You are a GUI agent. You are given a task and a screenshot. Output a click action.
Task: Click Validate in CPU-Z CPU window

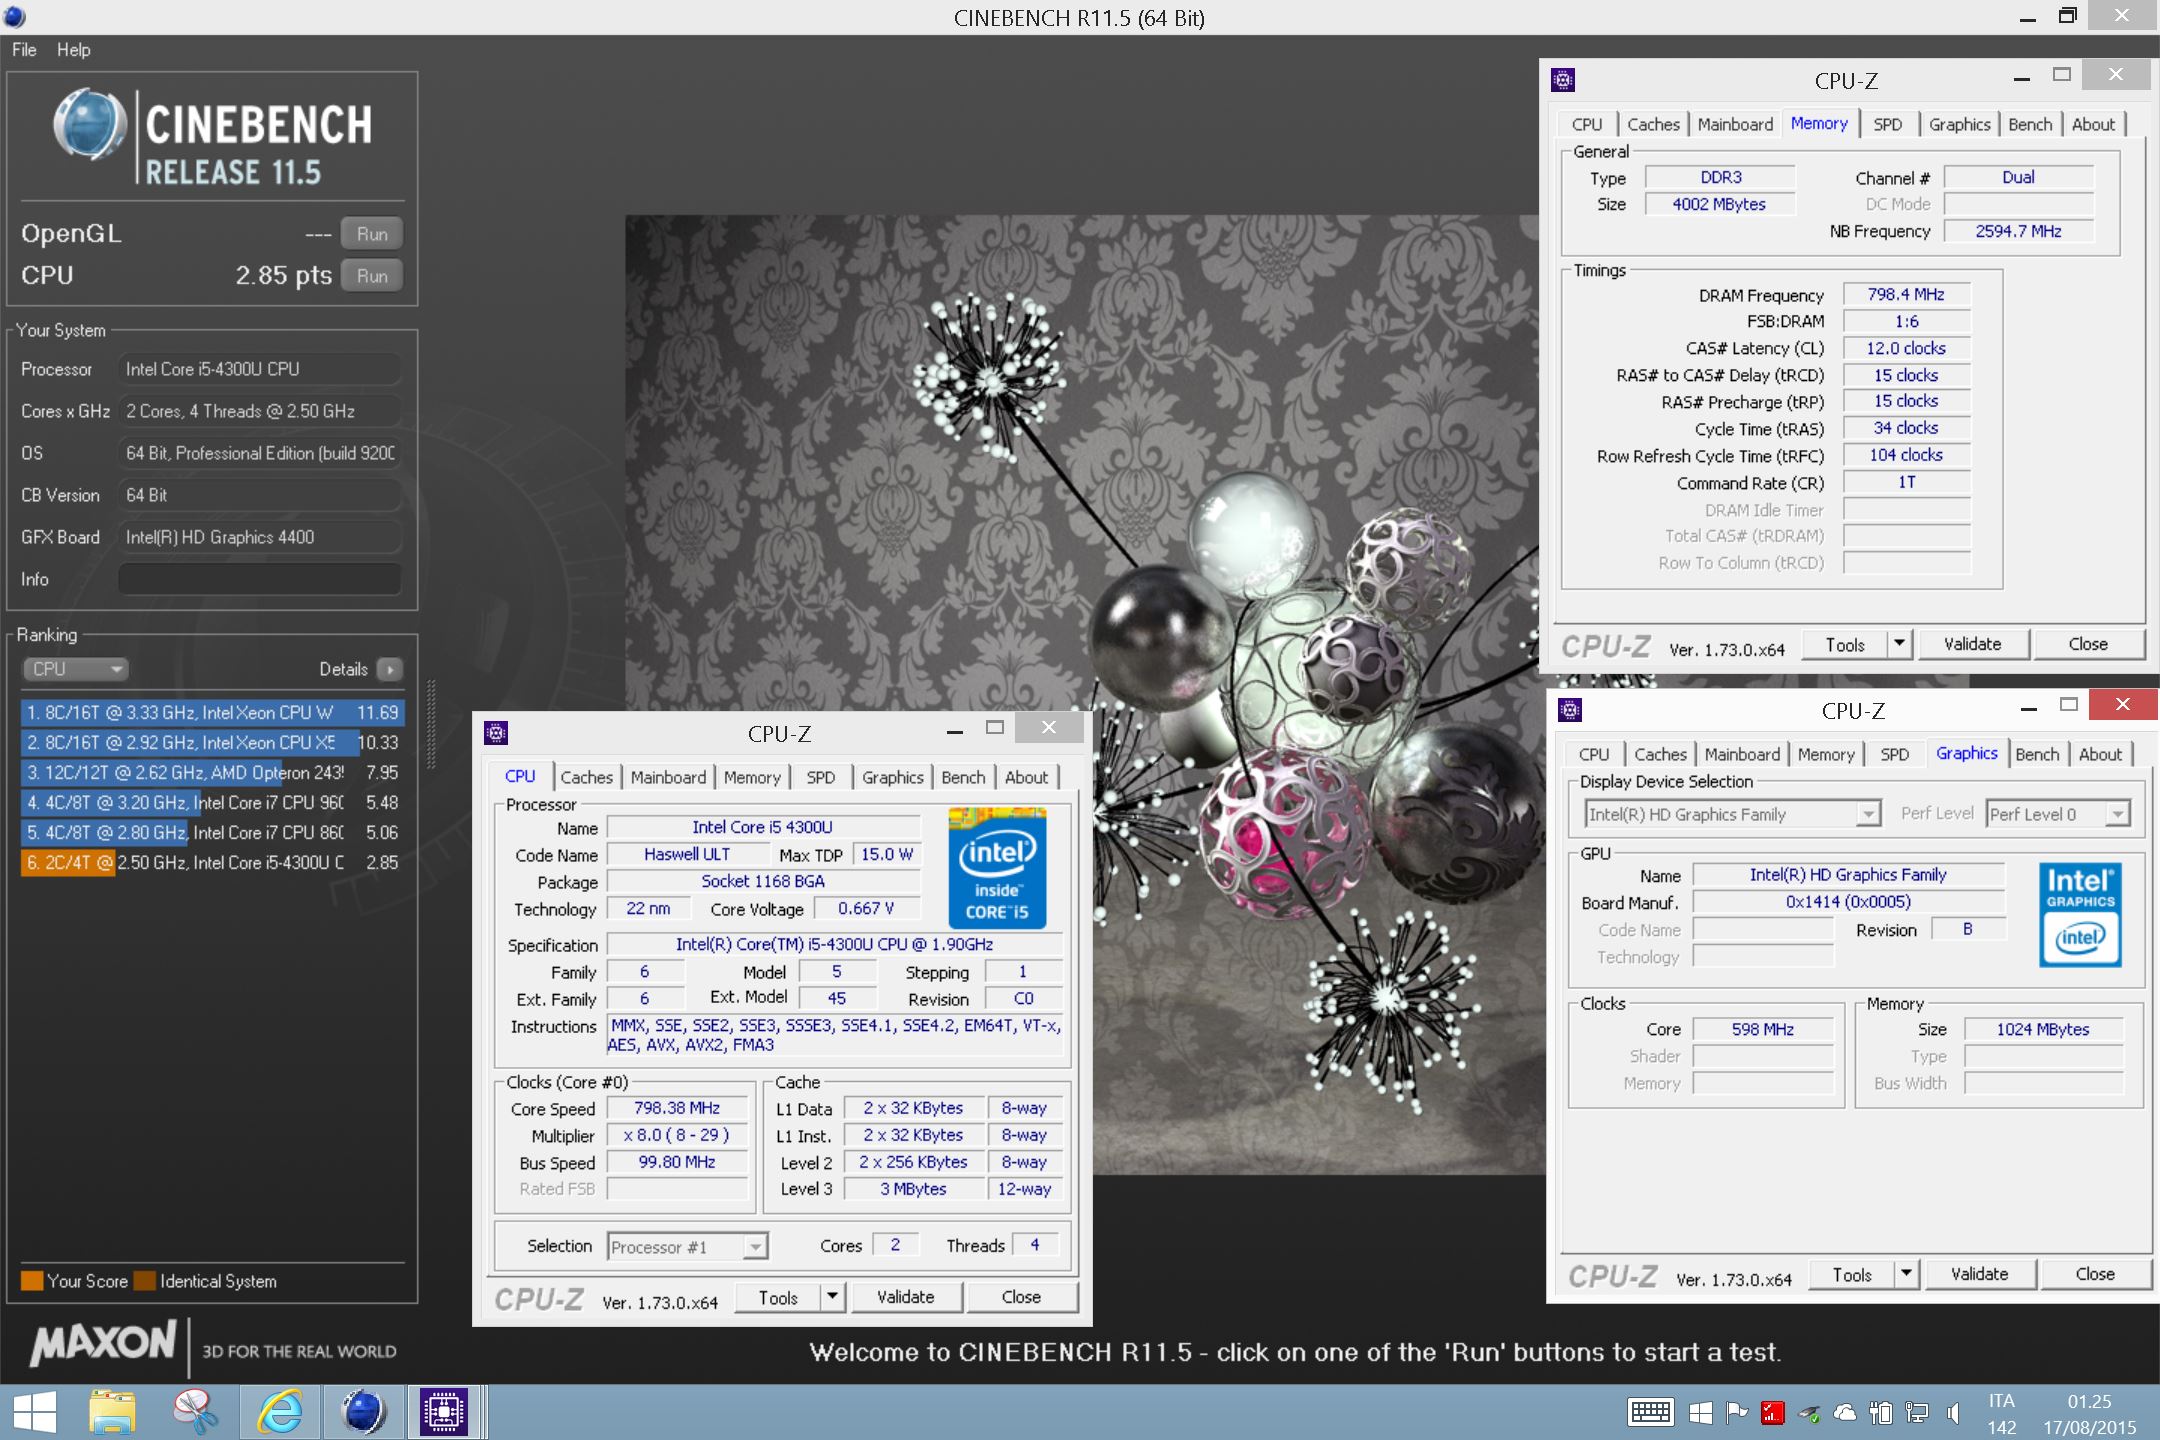tap(906, 1297)
